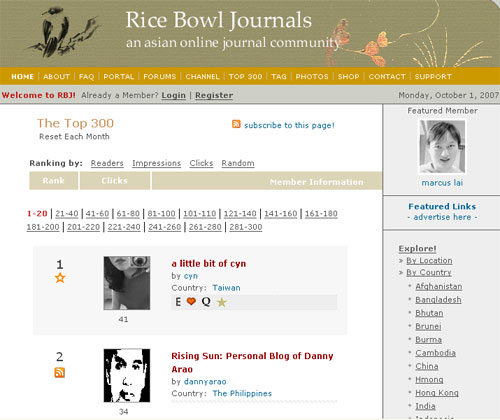Go to page range 181-200
Screen dimensions: 500x420
click(43, 227)
